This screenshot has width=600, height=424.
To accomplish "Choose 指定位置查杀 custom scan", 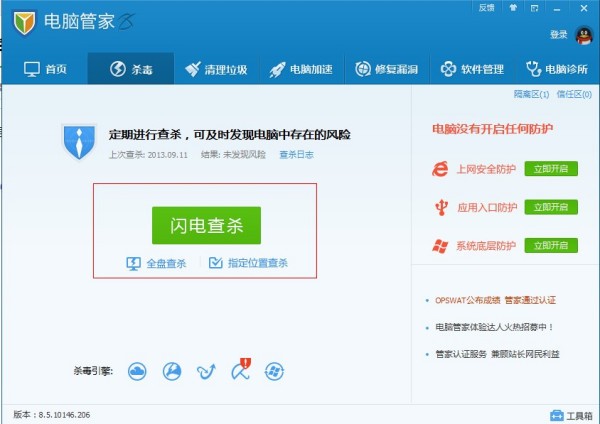I will pyautogui.click(x=258, y=263).
